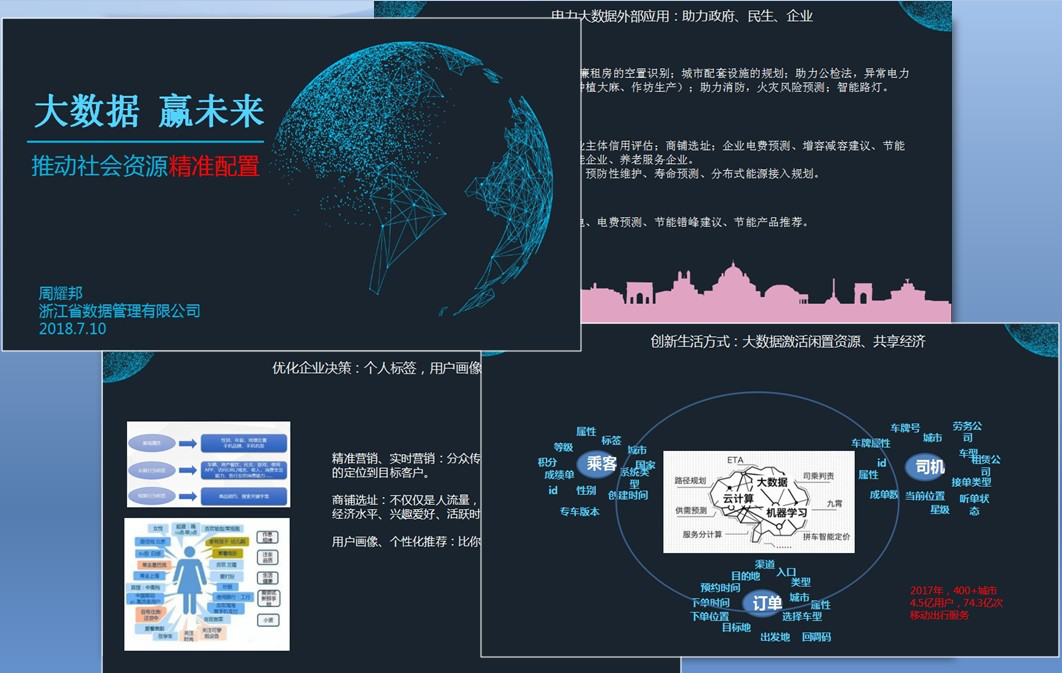This screenshot has height=673, width=1062.
Task: Click the 专车版本 tag
Action: (579, 511)
